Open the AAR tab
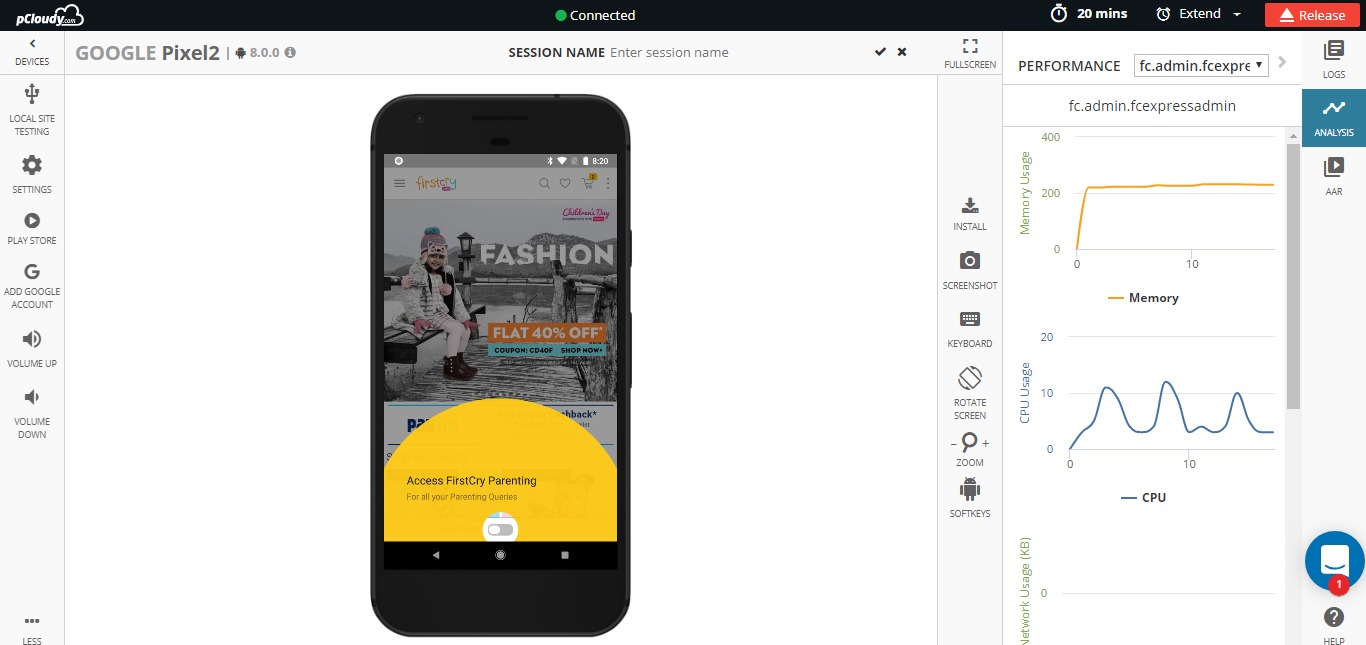 pyautogui.click(x=1334, y=176)
